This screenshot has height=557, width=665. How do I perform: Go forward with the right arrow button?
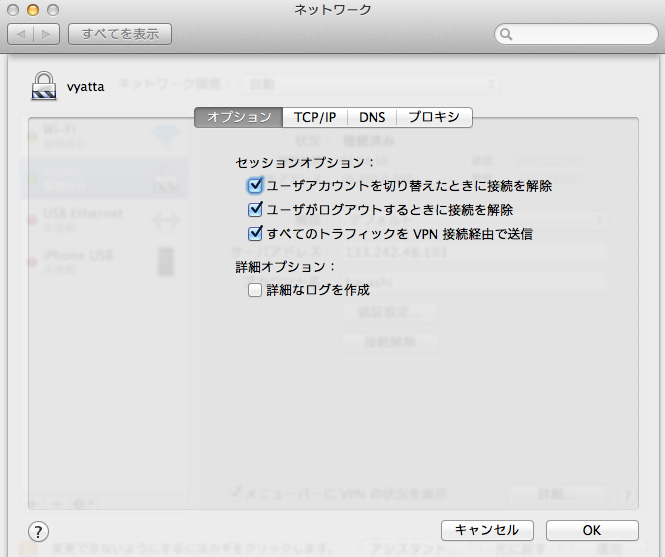pyautogui.click(x=47, y=34)
